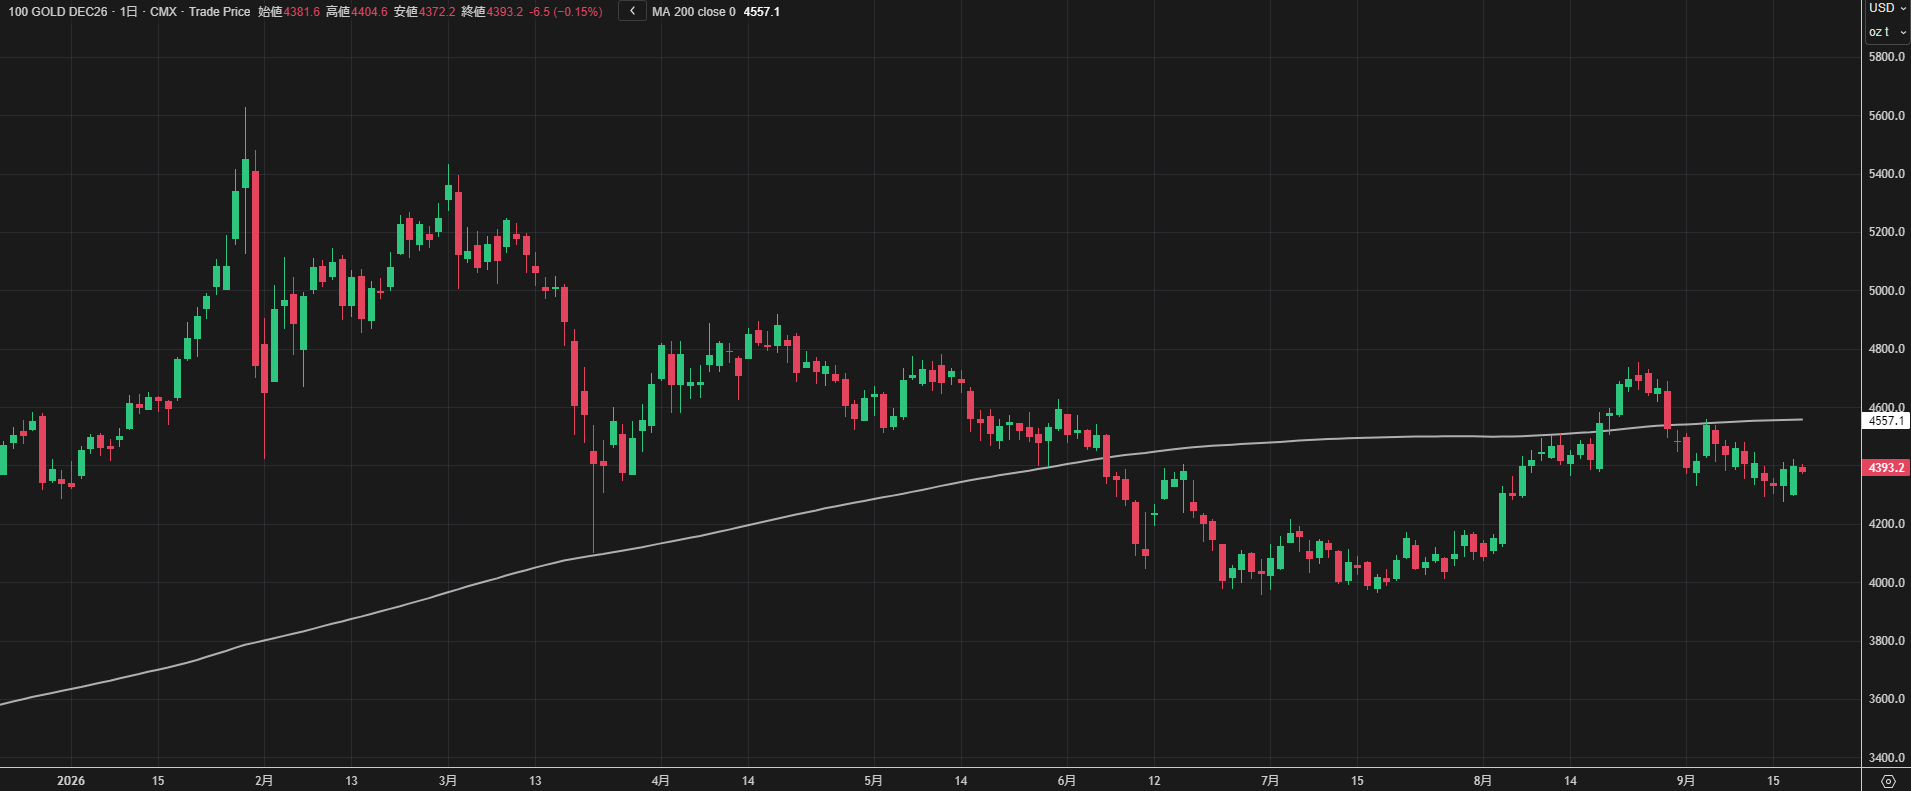Image resolution: width=1911 pixels, height=791 pixels.
Task: Open chart settings hexagon gear icon
Action: pos(1888,781)
